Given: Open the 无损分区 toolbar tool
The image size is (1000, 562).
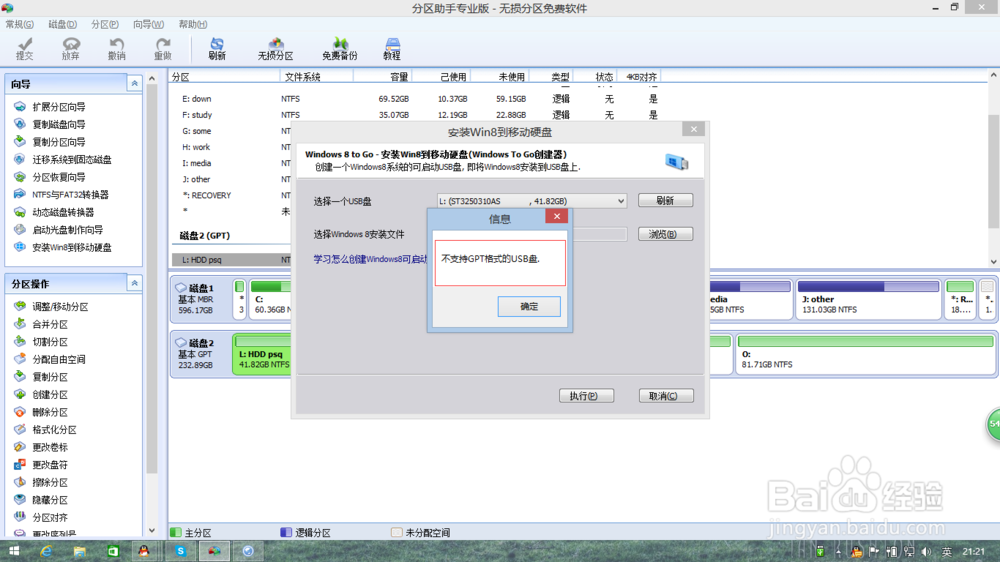Looking at the screenshot, I should tap(276, 48).
